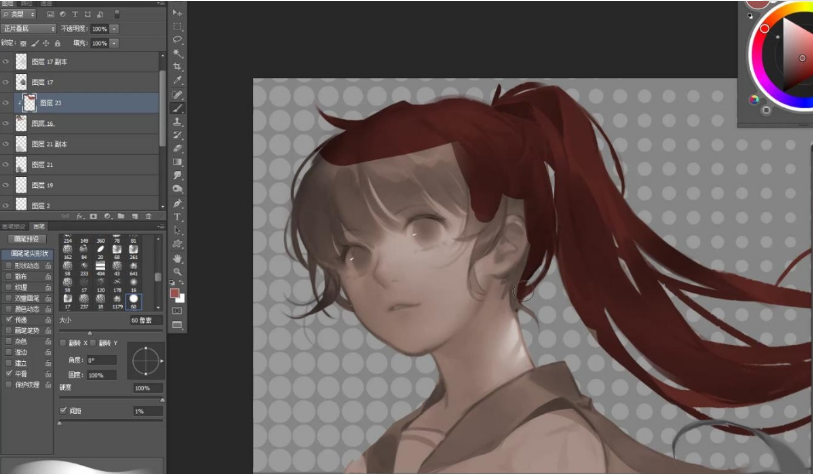This screenshot has height=474, width=813.
Task: Toggle visibility of 图层 23
Action: point(6,103)
